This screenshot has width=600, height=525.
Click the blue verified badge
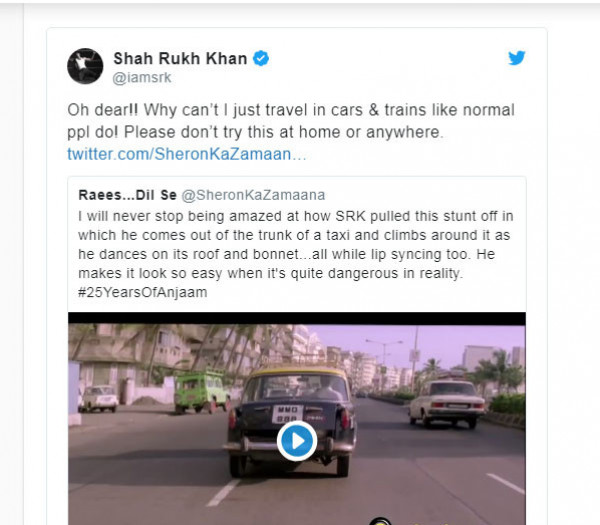[x=260, y=59]
